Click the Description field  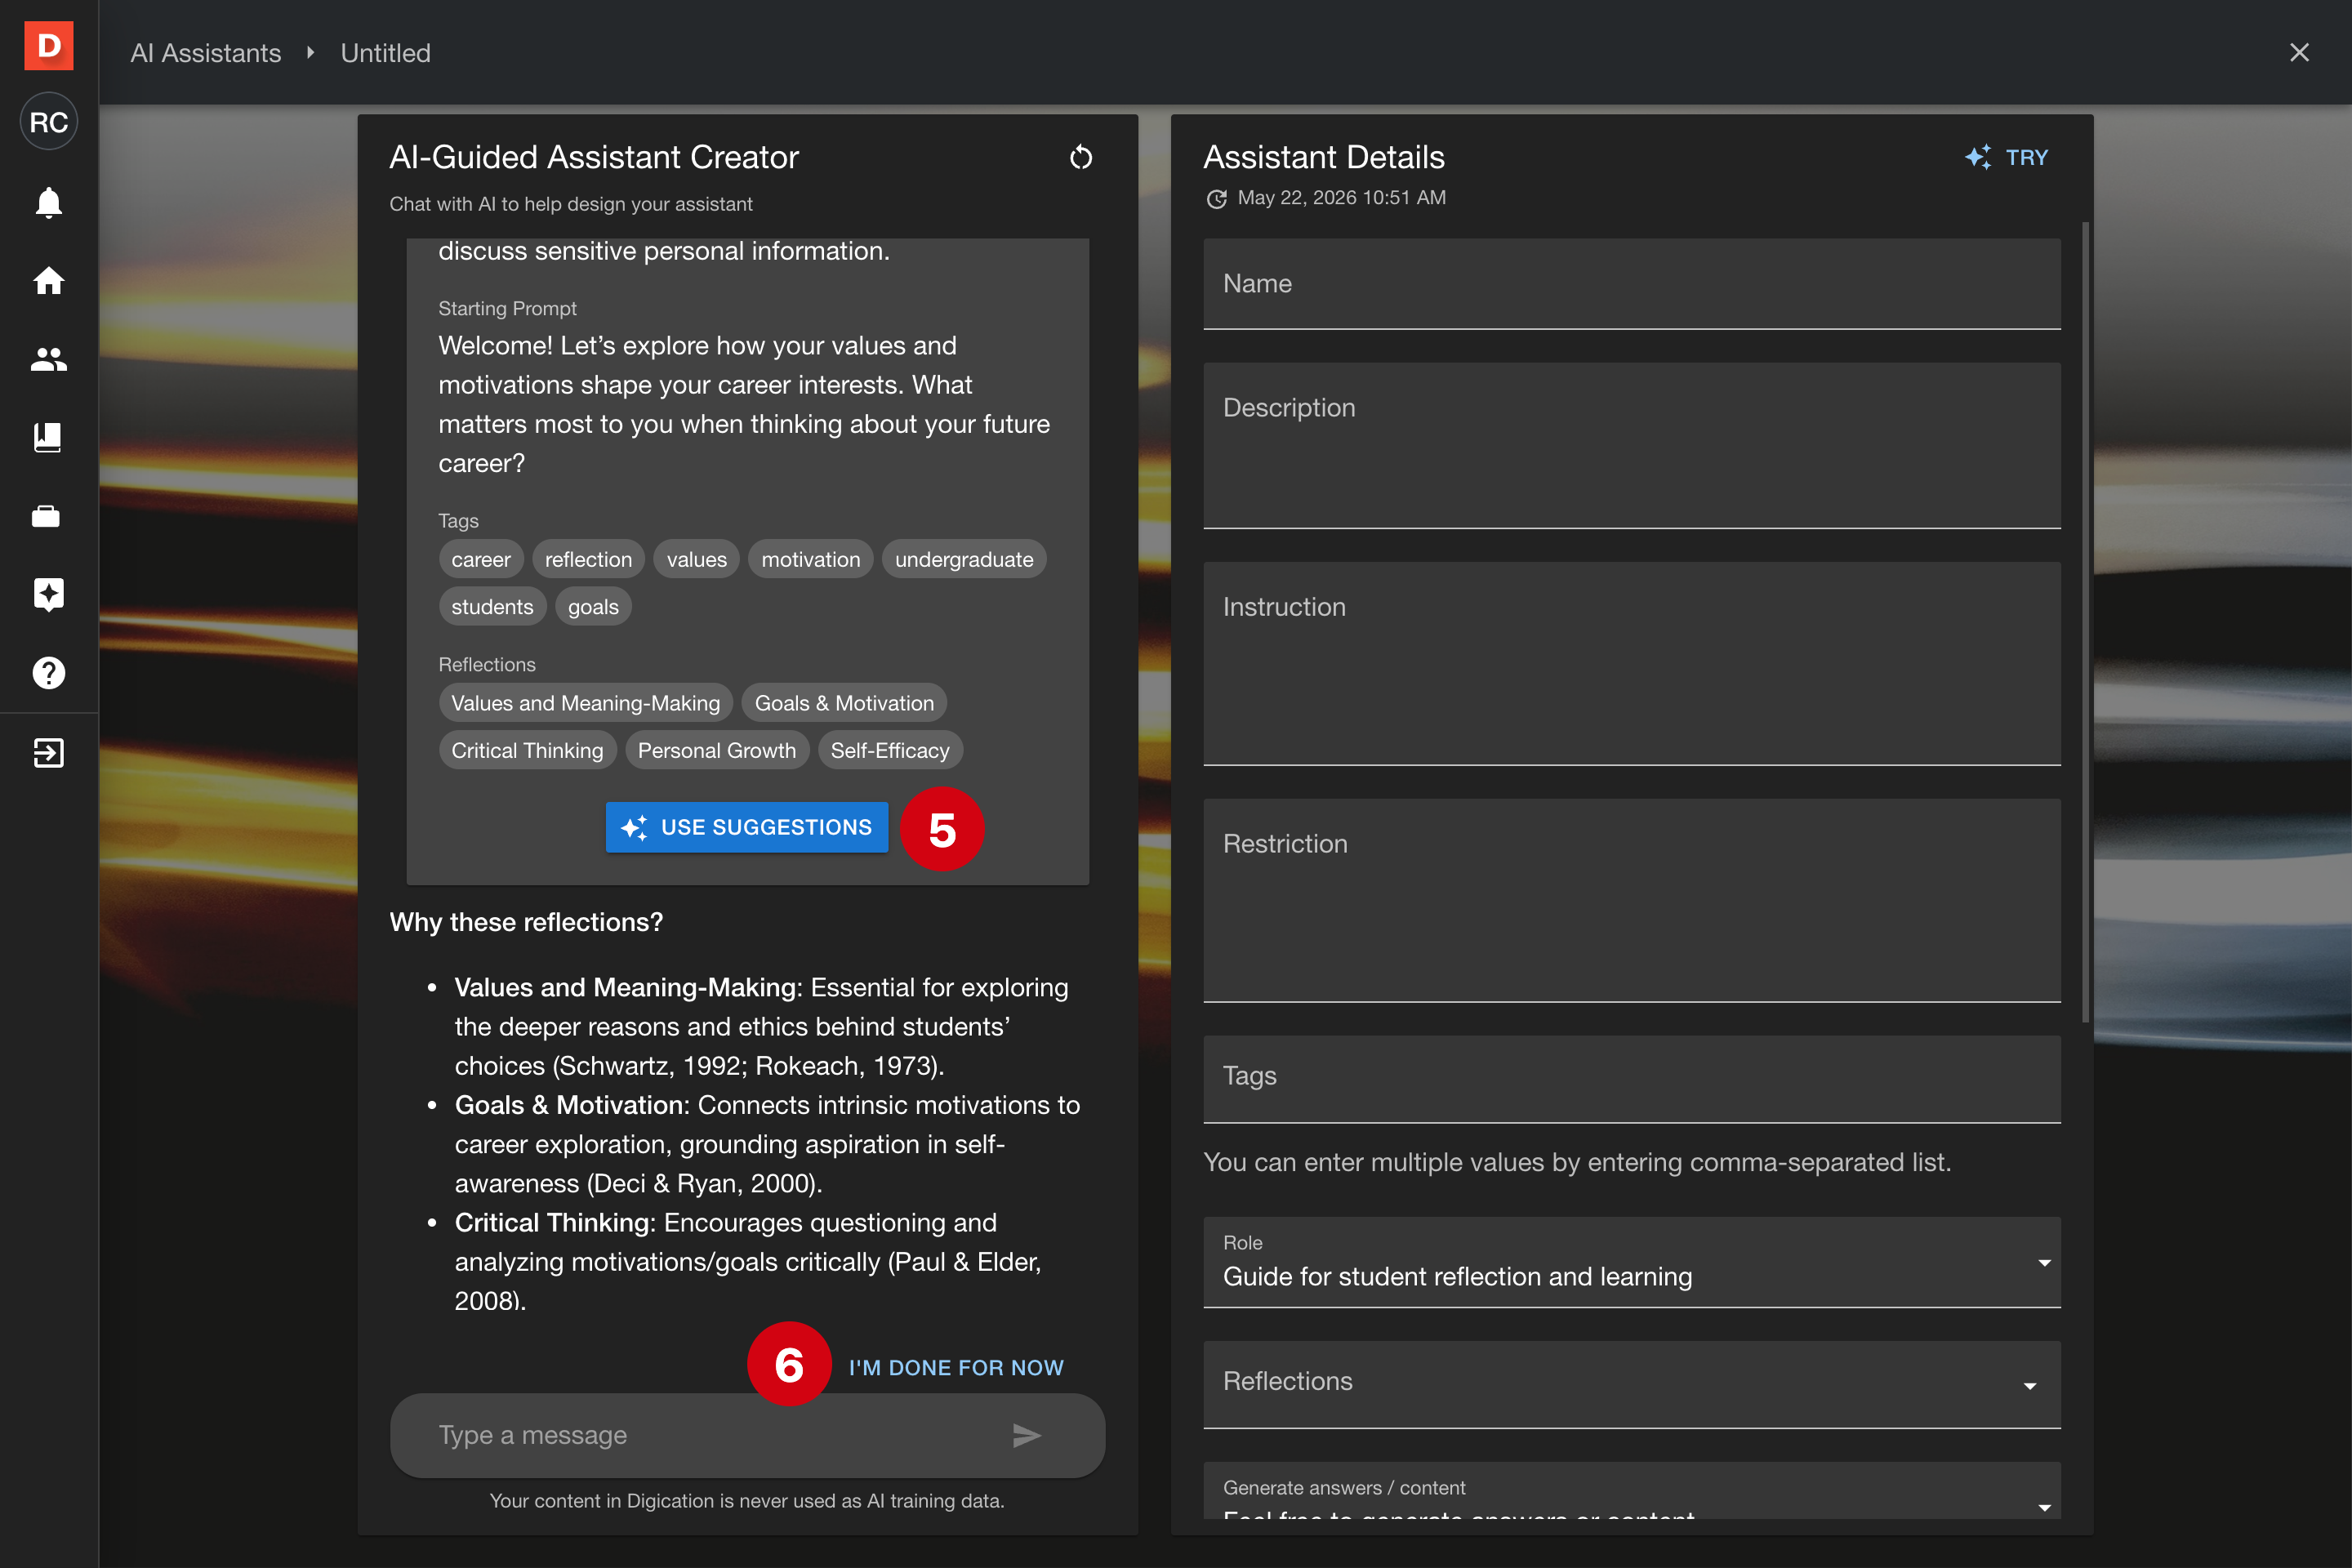pos(1632,445)
